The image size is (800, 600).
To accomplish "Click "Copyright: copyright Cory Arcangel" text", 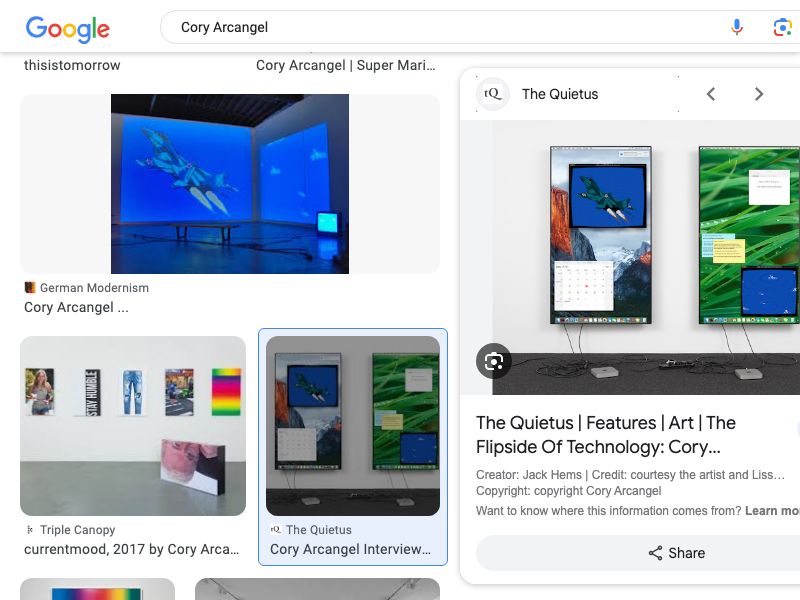I will coord(568,491).
